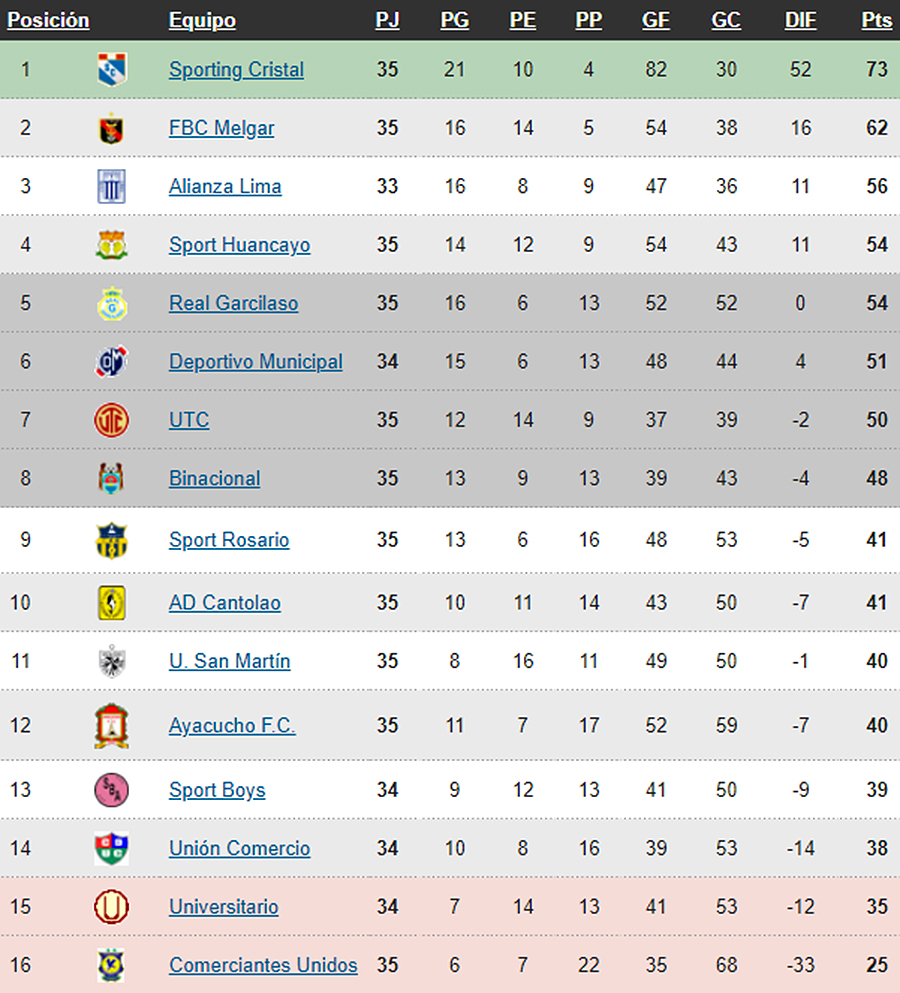900x993 pixels.
Task: Click the Equipo header link
Action: point(202,20)
